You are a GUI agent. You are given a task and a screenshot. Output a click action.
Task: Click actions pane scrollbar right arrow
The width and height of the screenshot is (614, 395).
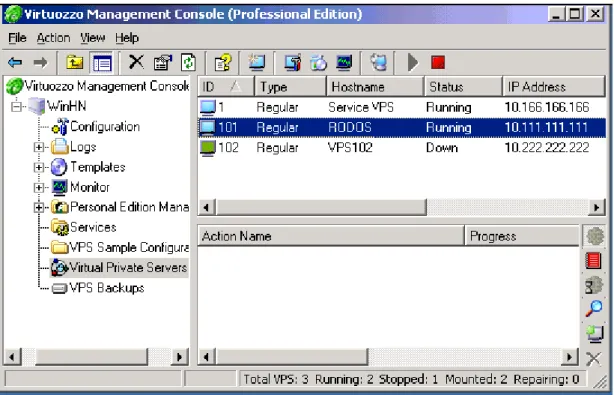(x=569, y=357)
